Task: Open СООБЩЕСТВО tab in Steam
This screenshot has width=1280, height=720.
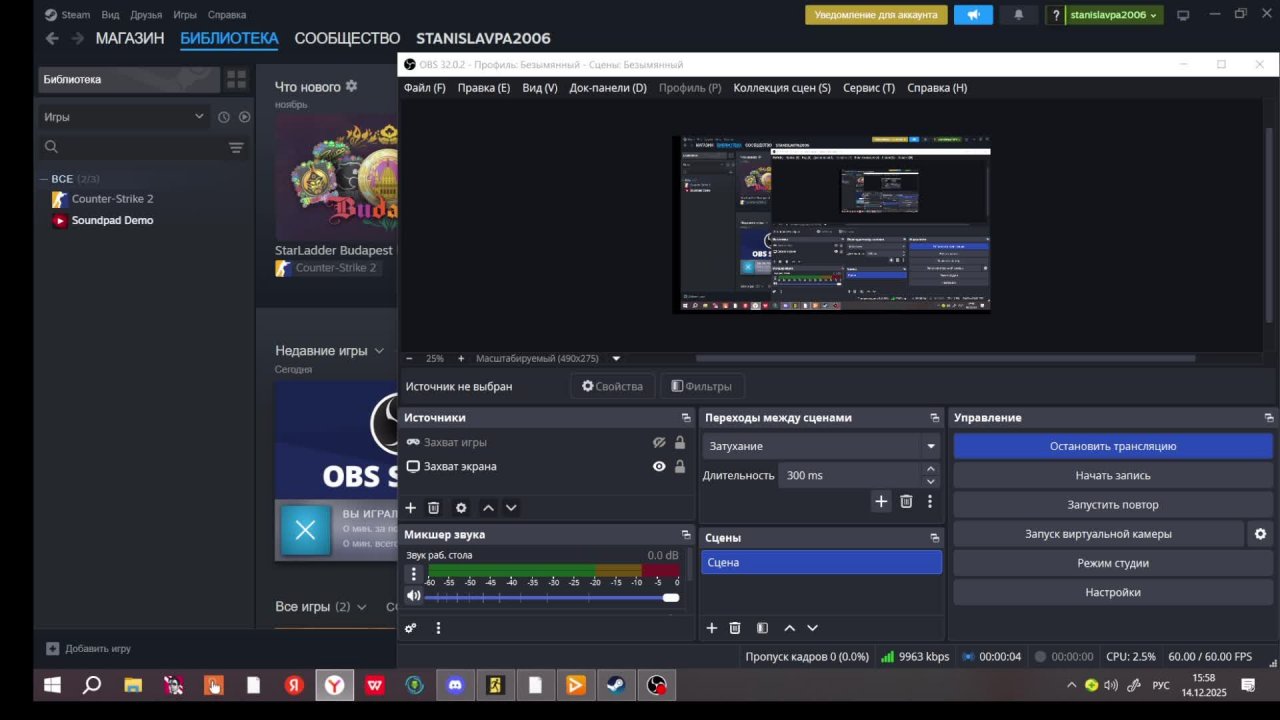Action: tap(347, 38)
